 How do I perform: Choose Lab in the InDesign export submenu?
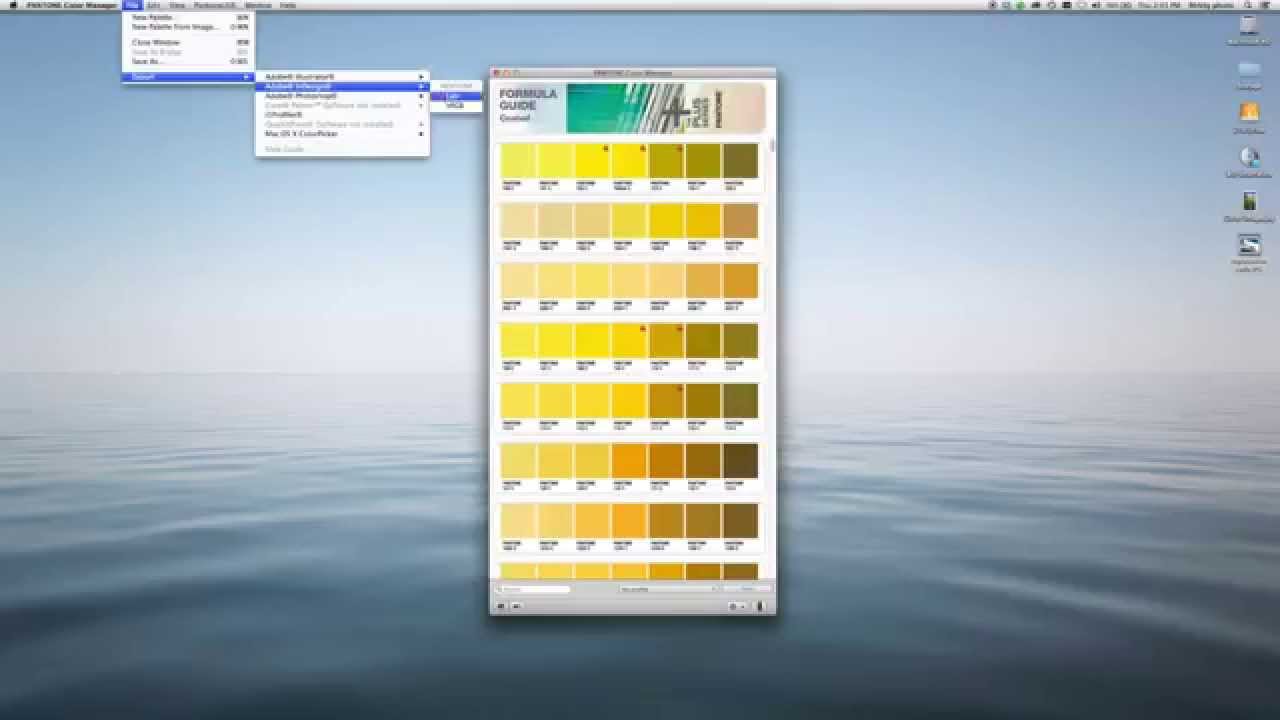point(457,96)
